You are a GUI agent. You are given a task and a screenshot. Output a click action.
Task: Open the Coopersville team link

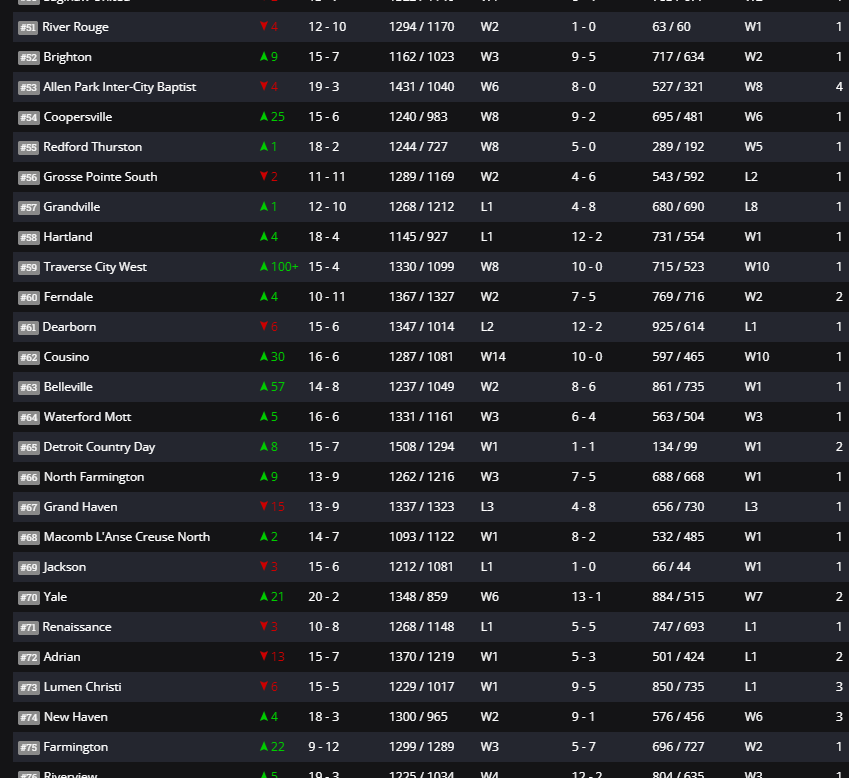(77, 117)
